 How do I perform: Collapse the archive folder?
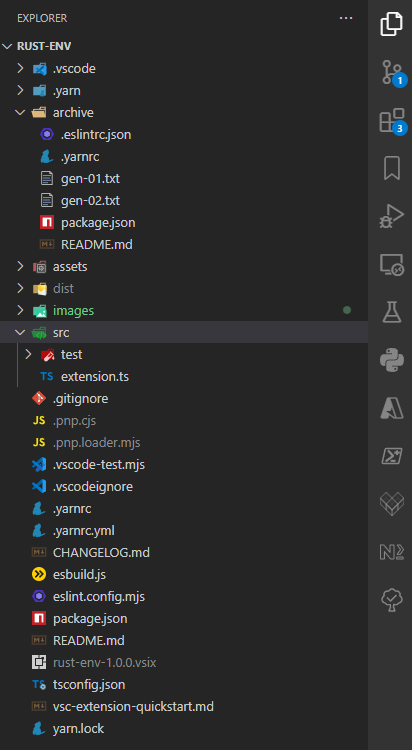[20, 112]
